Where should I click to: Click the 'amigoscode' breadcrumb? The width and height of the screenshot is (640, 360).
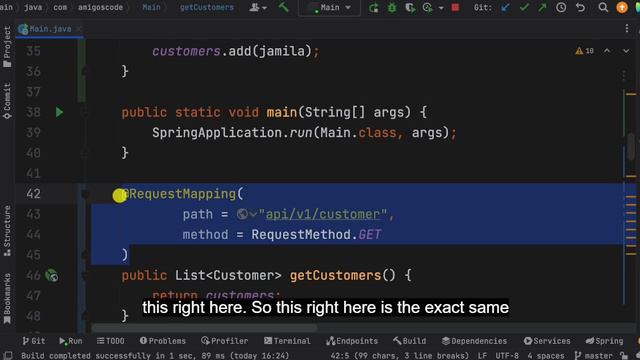[x=100, y=7]
